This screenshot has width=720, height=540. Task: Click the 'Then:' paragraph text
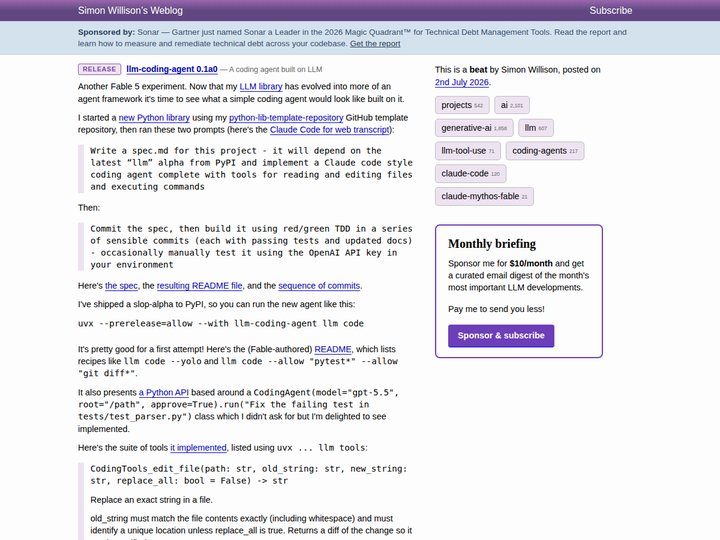tap(89, 208)
